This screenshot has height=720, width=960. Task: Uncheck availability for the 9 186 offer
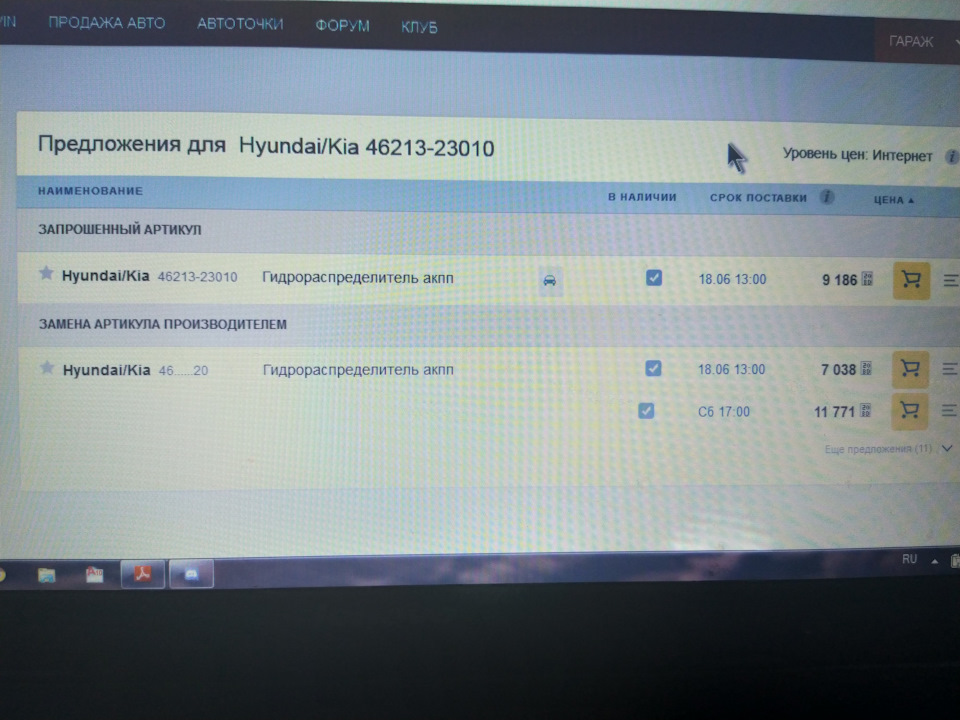click(x=654, y=277)
